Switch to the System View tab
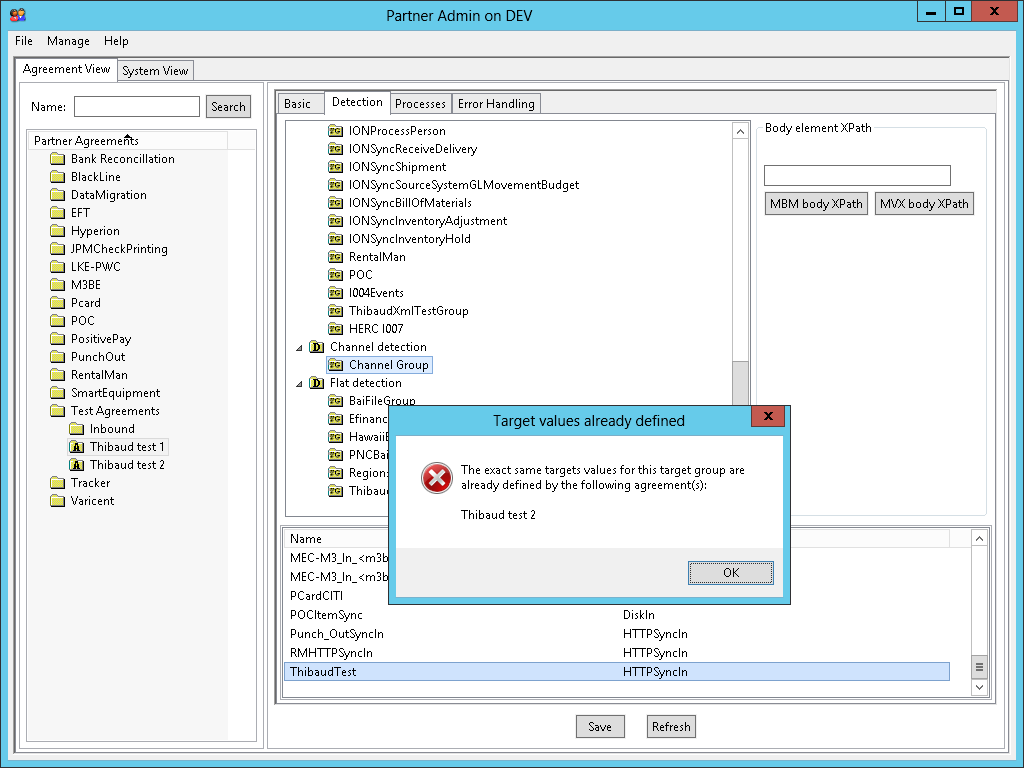This screenshot has width=1024, height=768. coord(155,71)
